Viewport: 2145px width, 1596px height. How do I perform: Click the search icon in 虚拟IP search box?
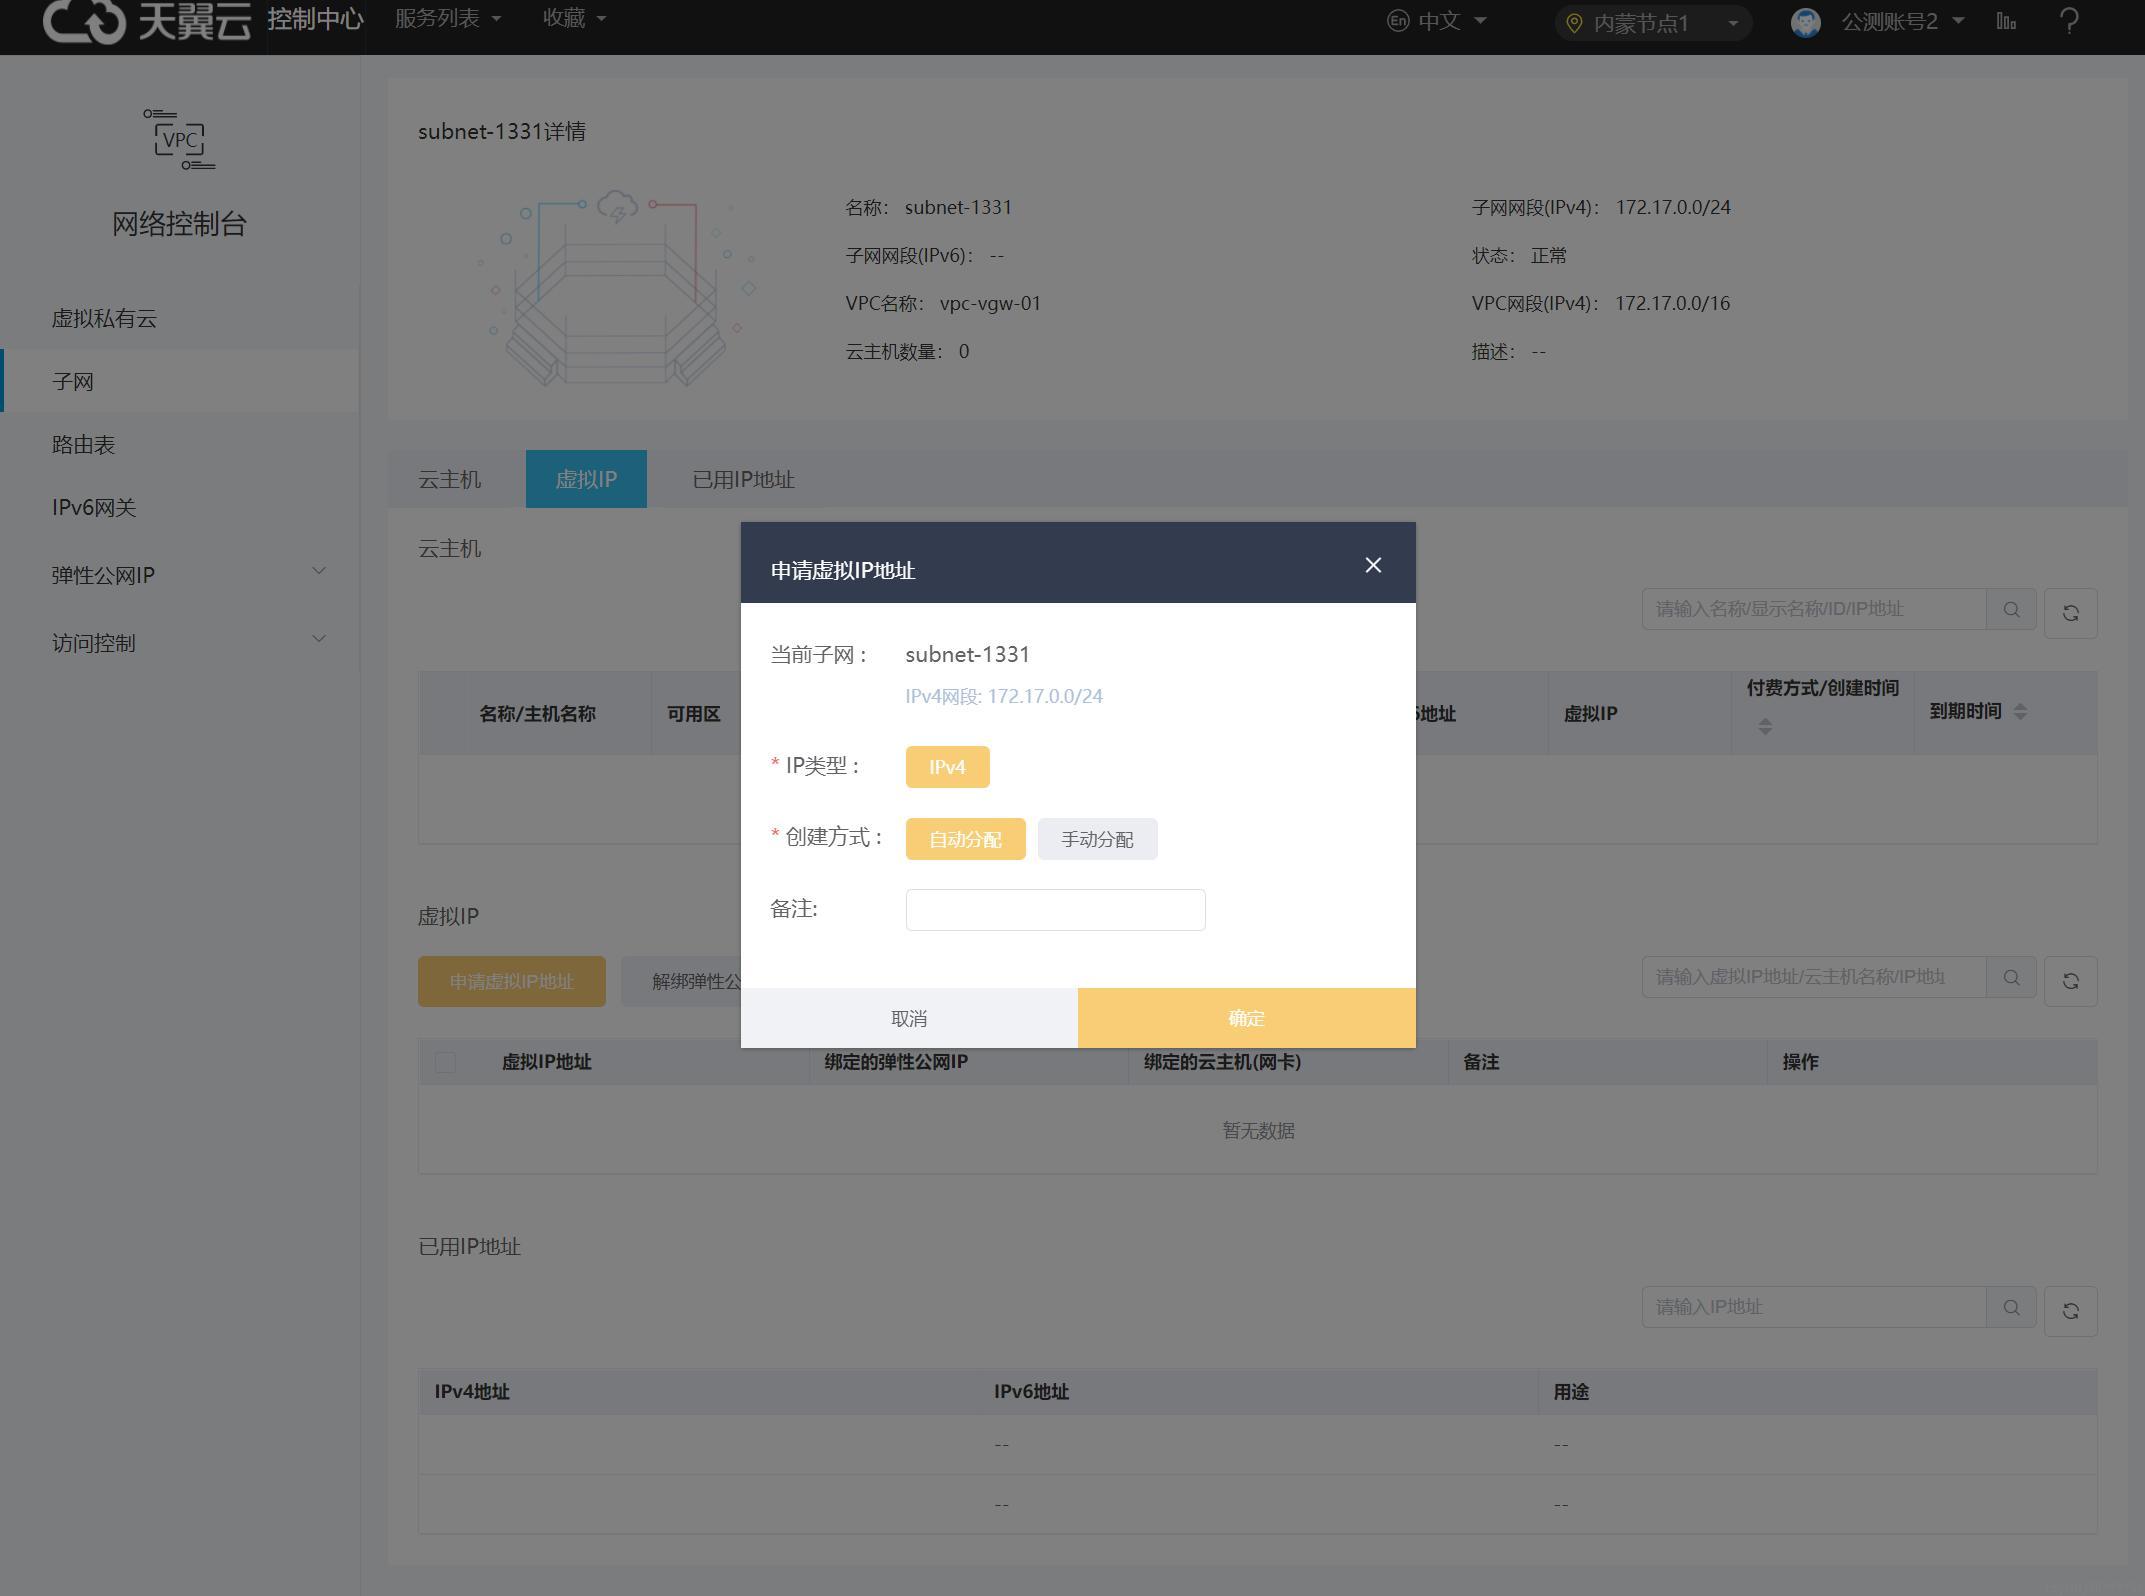click(2011, 977)
